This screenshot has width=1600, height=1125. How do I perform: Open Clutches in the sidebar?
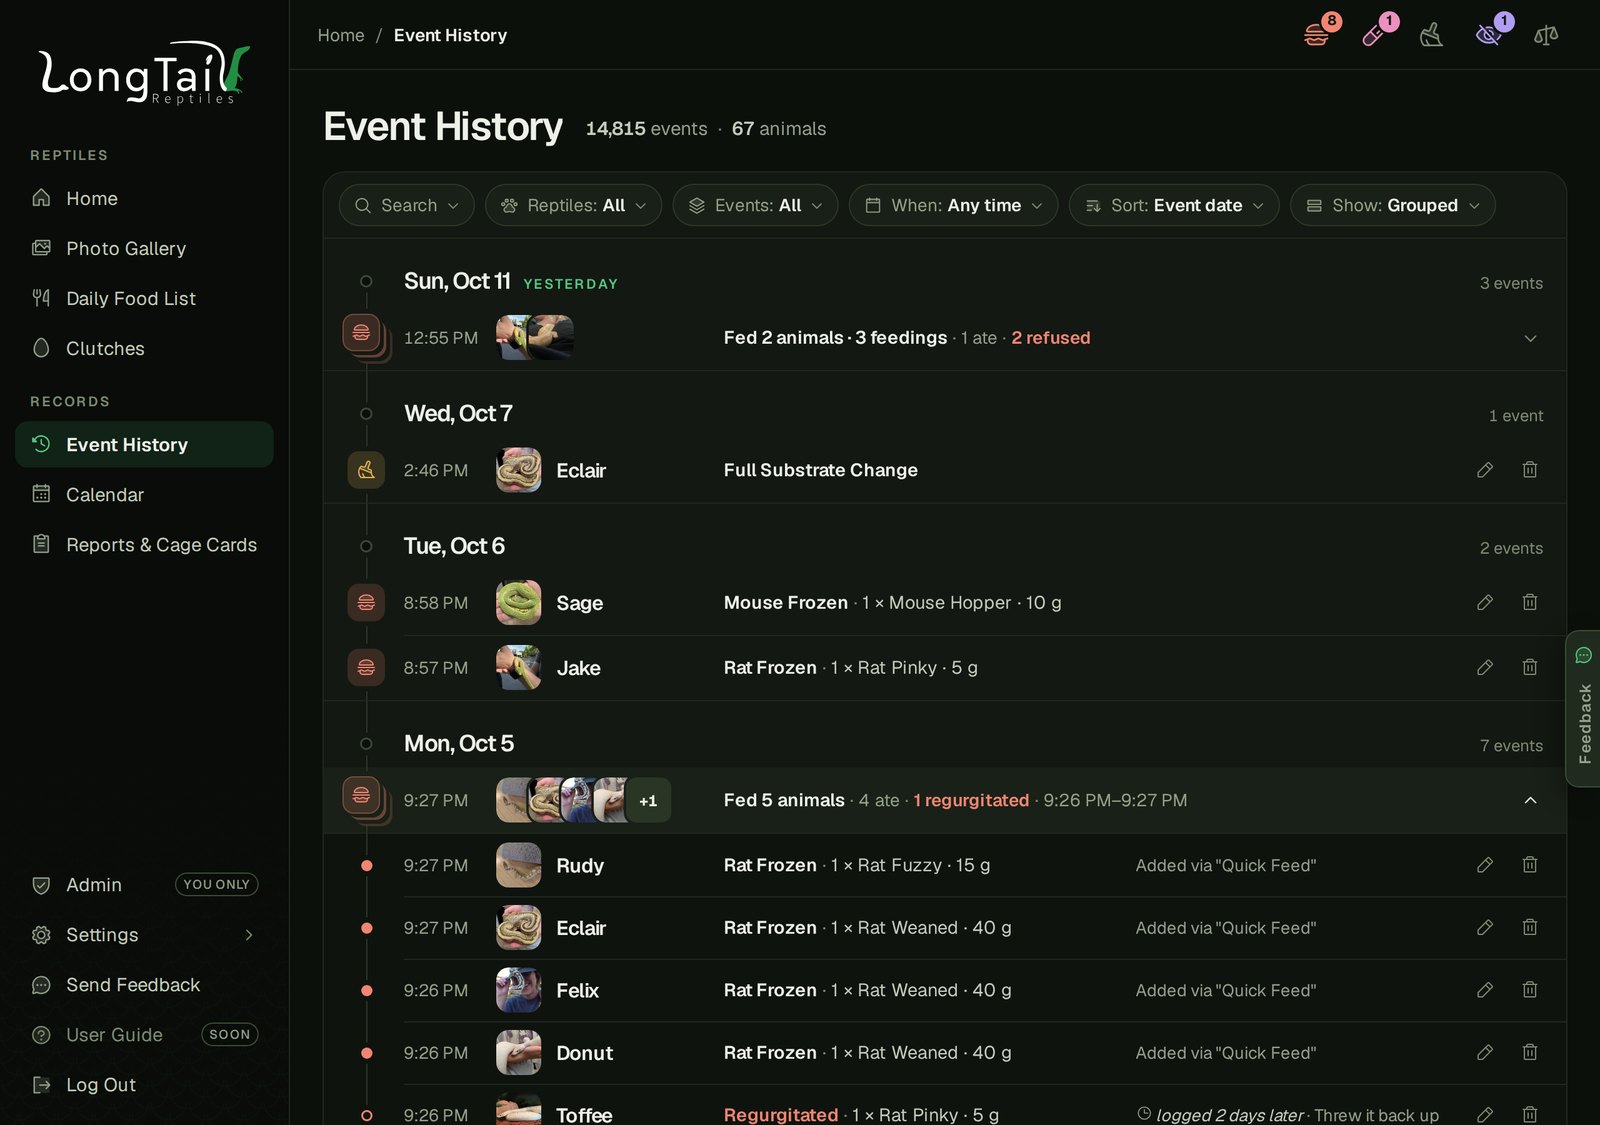click(x=144, y=348)
